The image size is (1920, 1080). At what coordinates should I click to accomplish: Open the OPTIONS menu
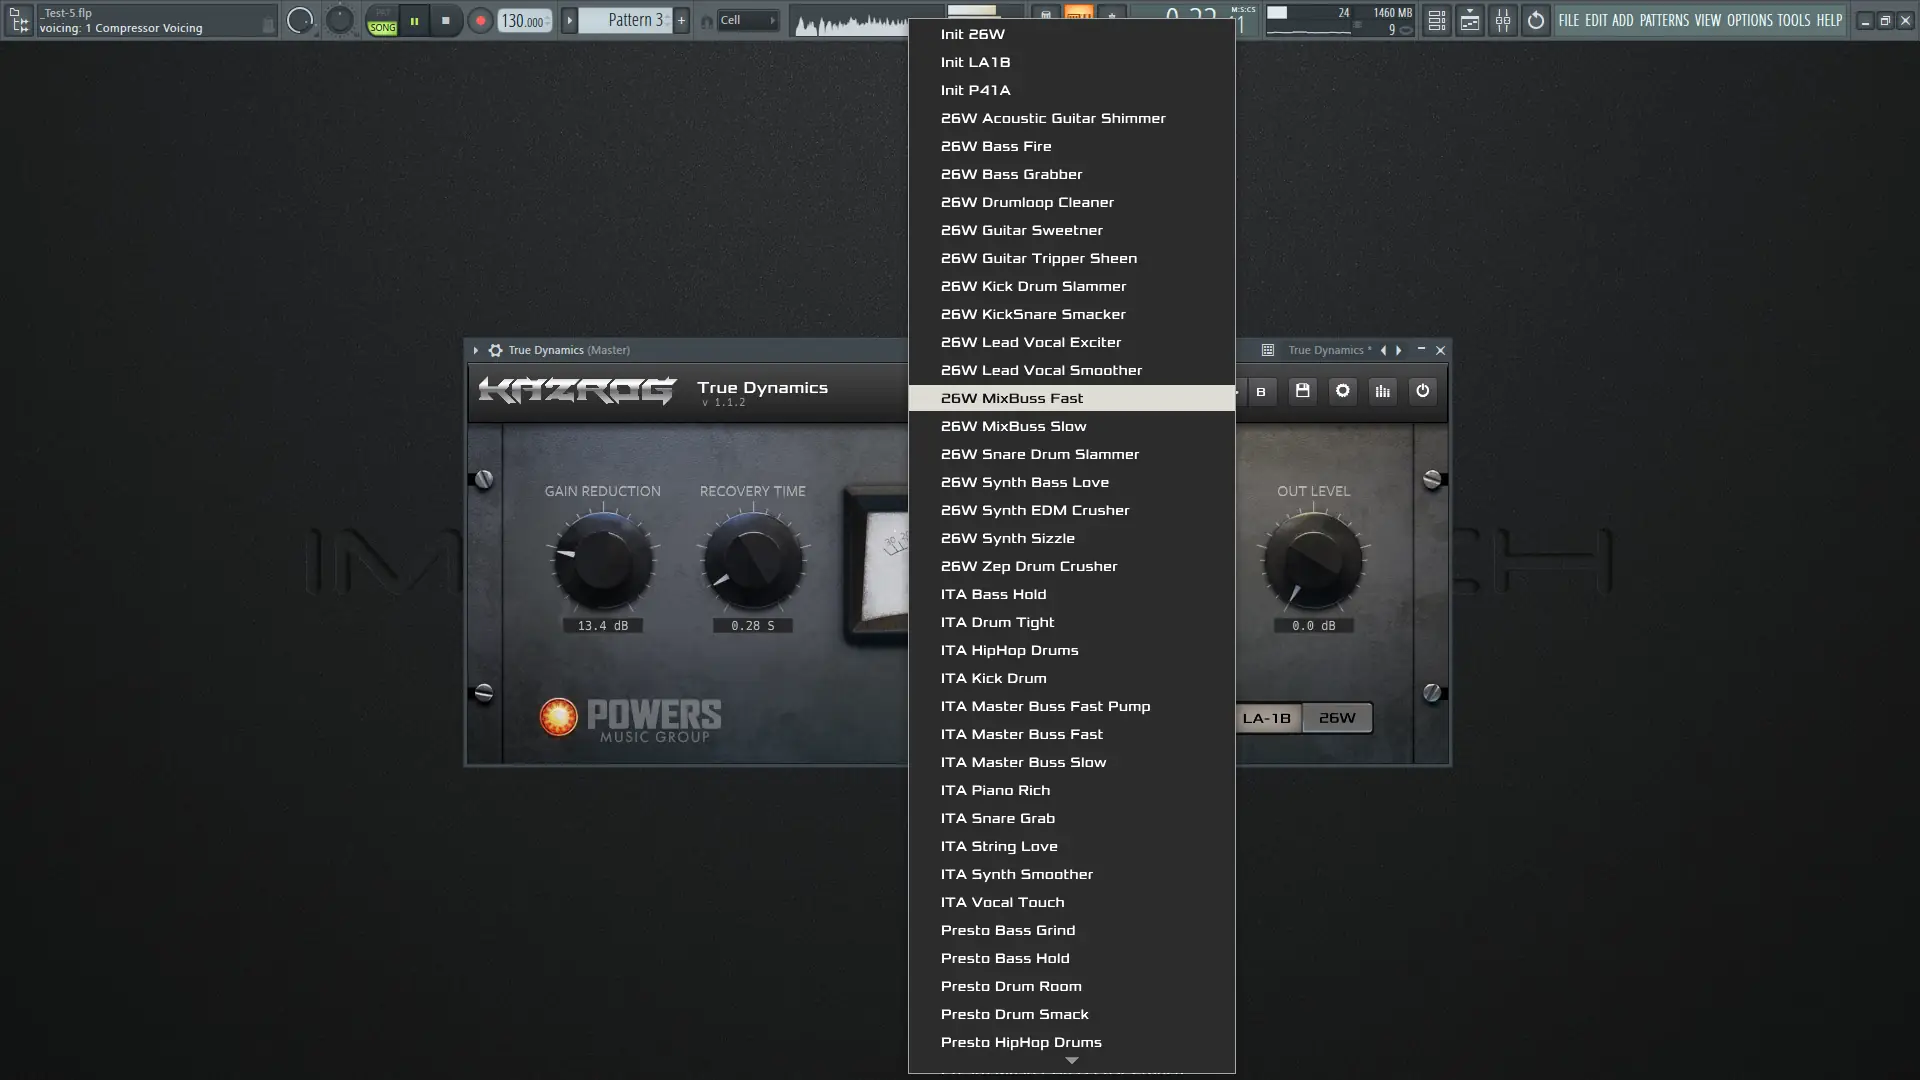click(1749, 20)
